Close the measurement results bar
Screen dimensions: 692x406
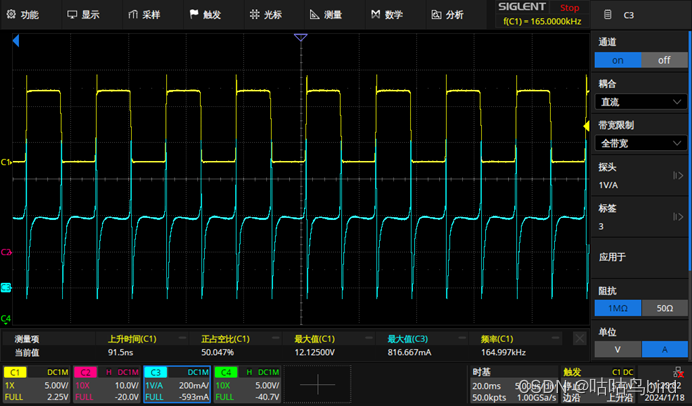[x=579, y=338]
